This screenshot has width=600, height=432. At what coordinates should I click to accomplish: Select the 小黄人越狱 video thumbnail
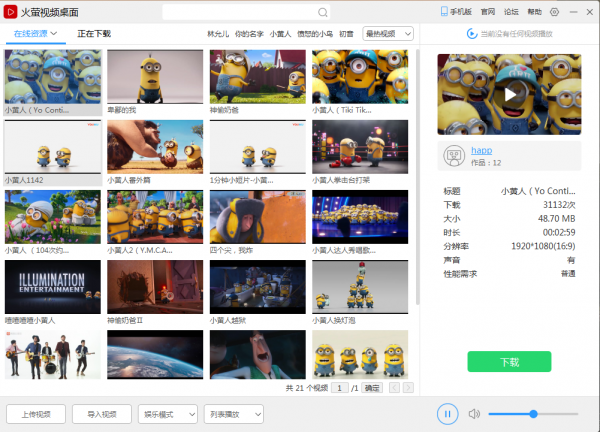[258, 287]
